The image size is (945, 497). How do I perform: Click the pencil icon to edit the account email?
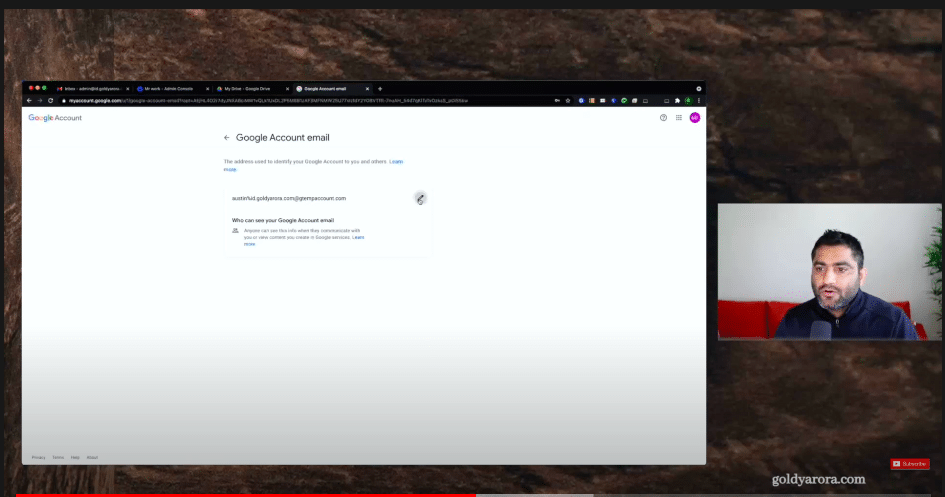click(x=420, y=198)
